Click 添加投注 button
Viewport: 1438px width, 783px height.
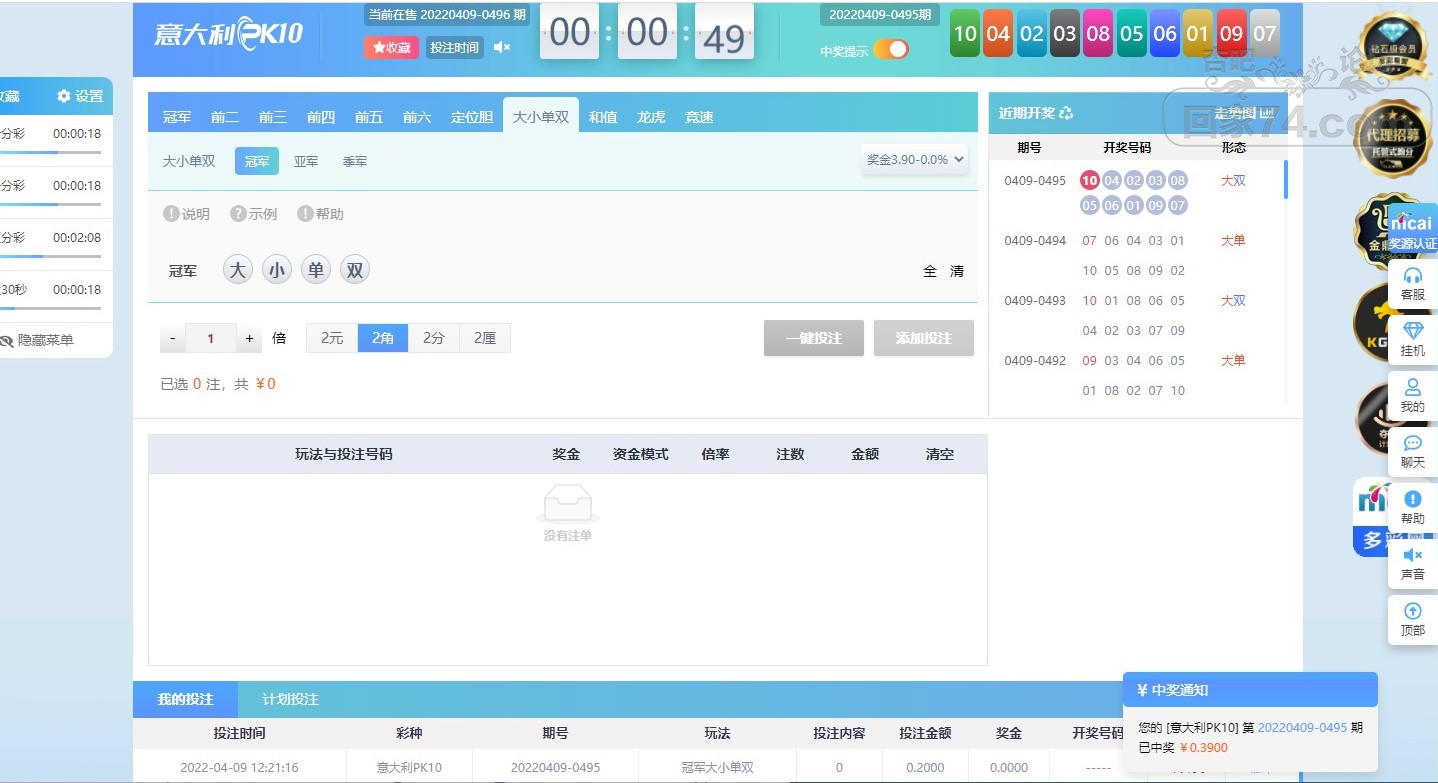pos(924,338)
